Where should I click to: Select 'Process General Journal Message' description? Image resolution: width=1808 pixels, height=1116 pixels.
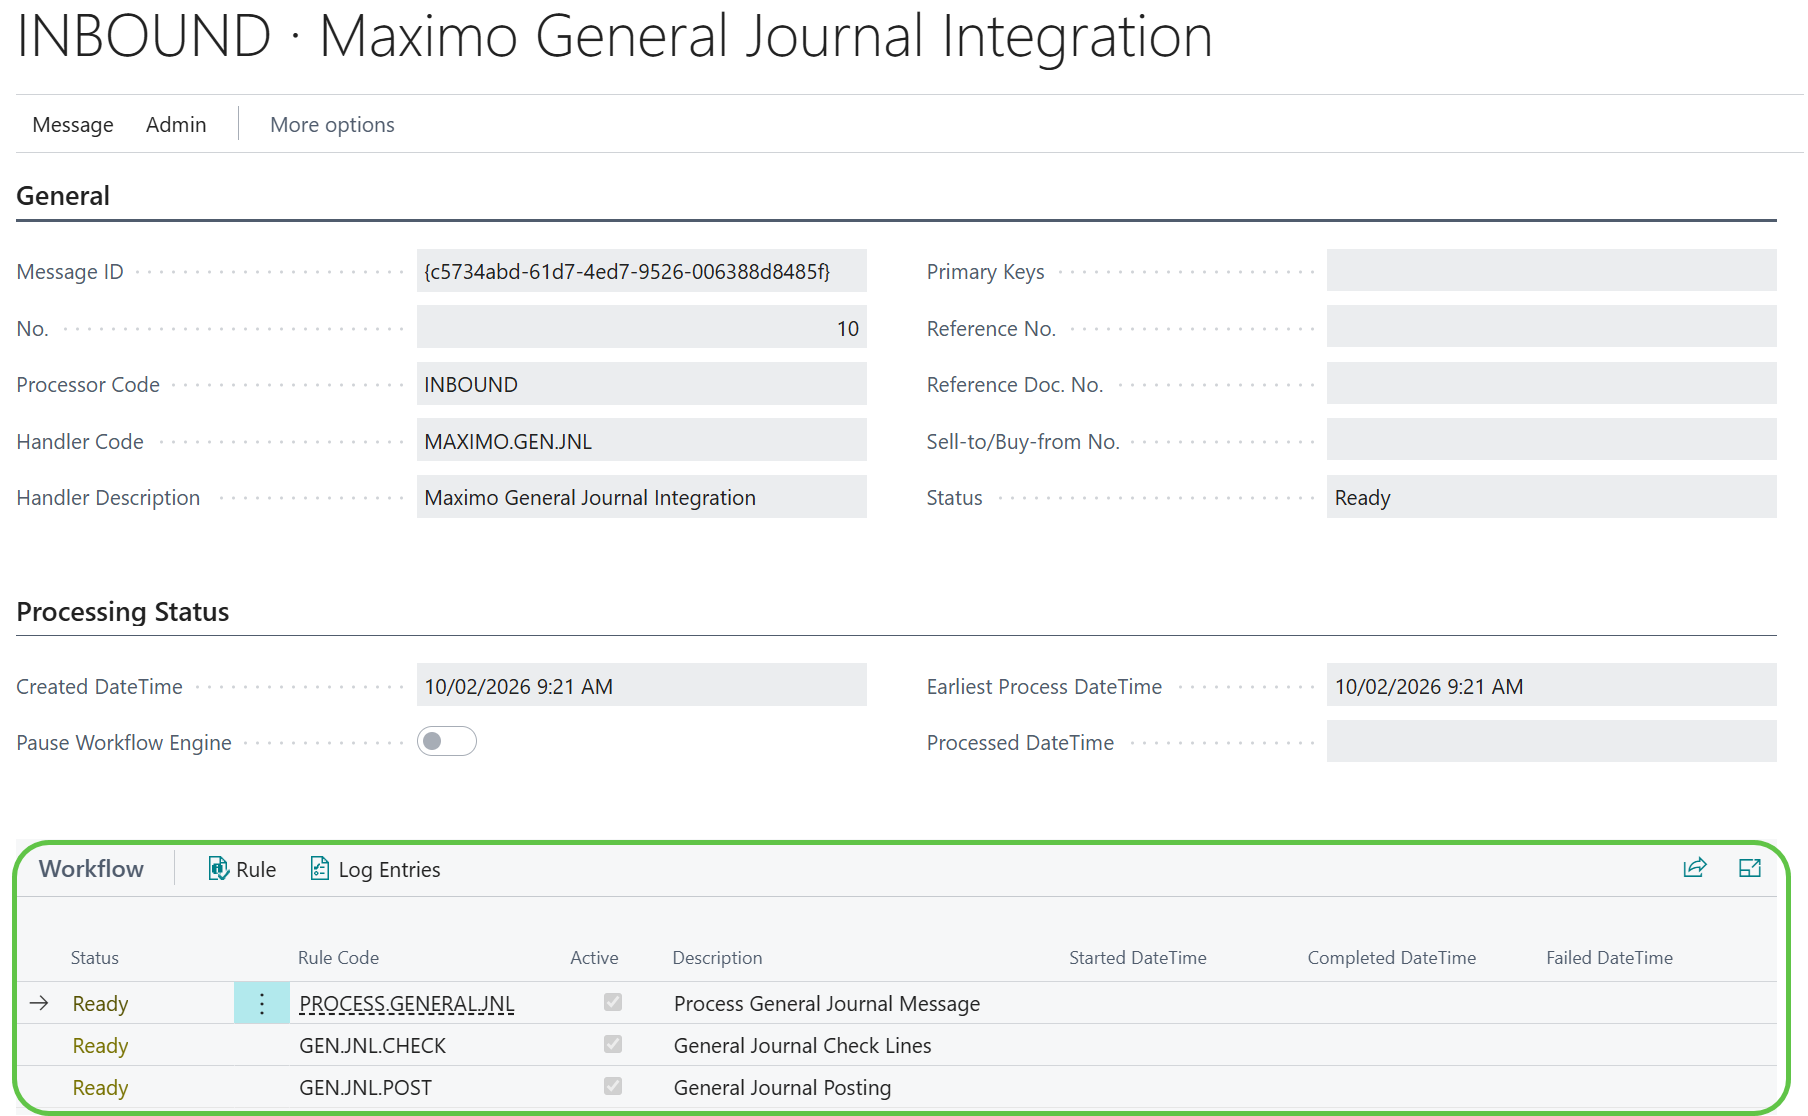[827, 1004]
